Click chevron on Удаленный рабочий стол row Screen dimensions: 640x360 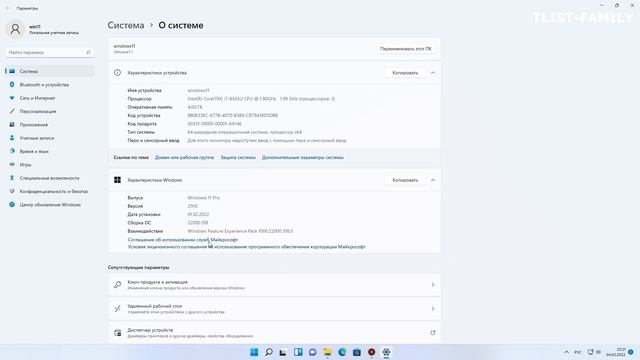pyautogui.click(x=433, y=309)
